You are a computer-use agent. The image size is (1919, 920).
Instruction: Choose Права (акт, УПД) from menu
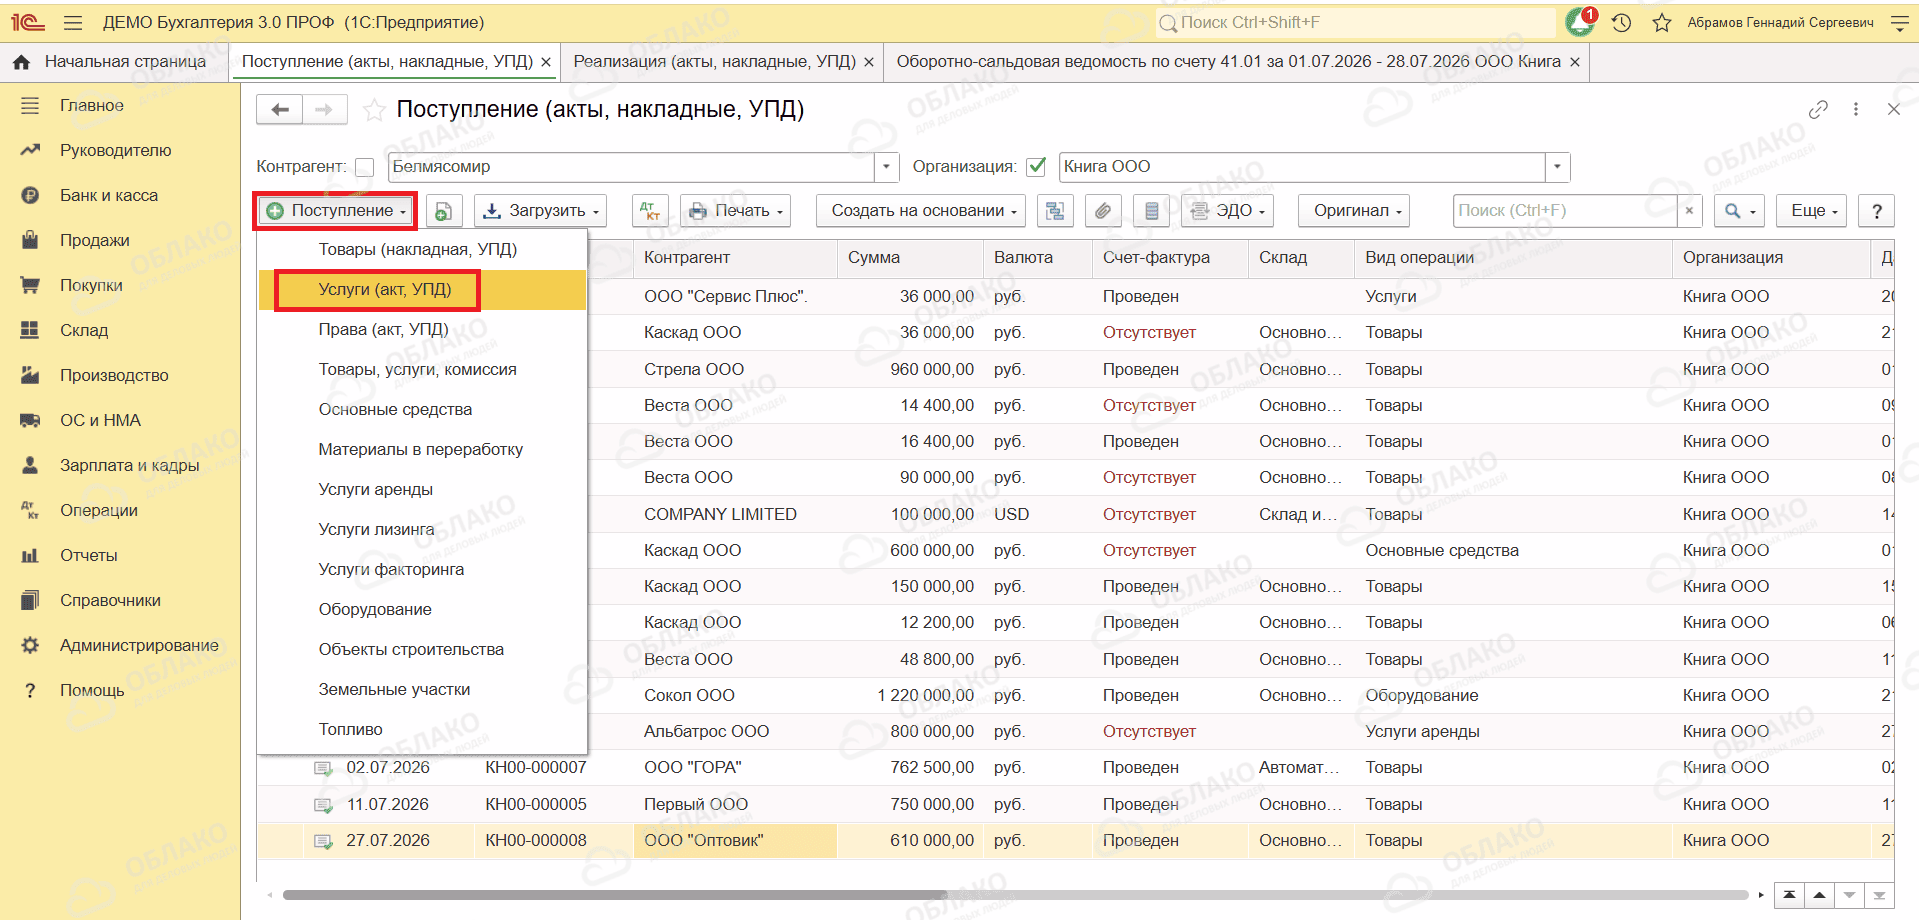[422, 330]
